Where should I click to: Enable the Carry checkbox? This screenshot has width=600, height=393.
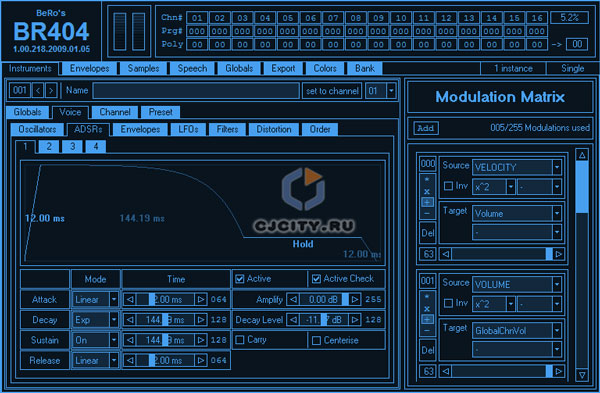240,340
